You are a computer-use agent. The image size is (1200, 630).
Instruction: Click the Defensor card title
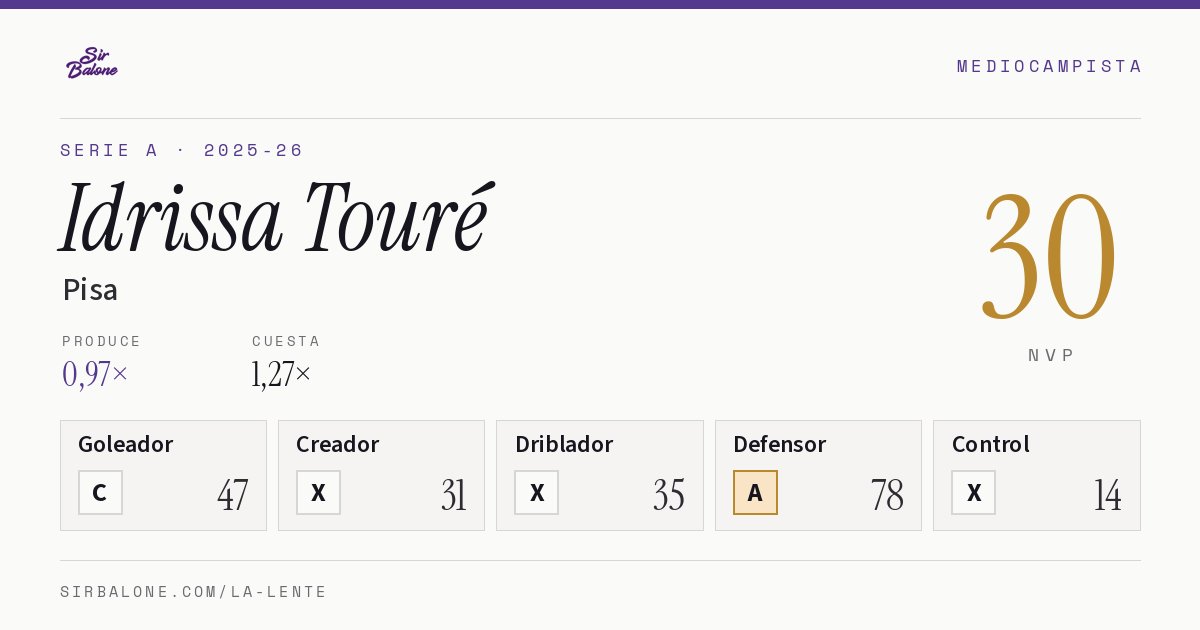pos(780,444)
